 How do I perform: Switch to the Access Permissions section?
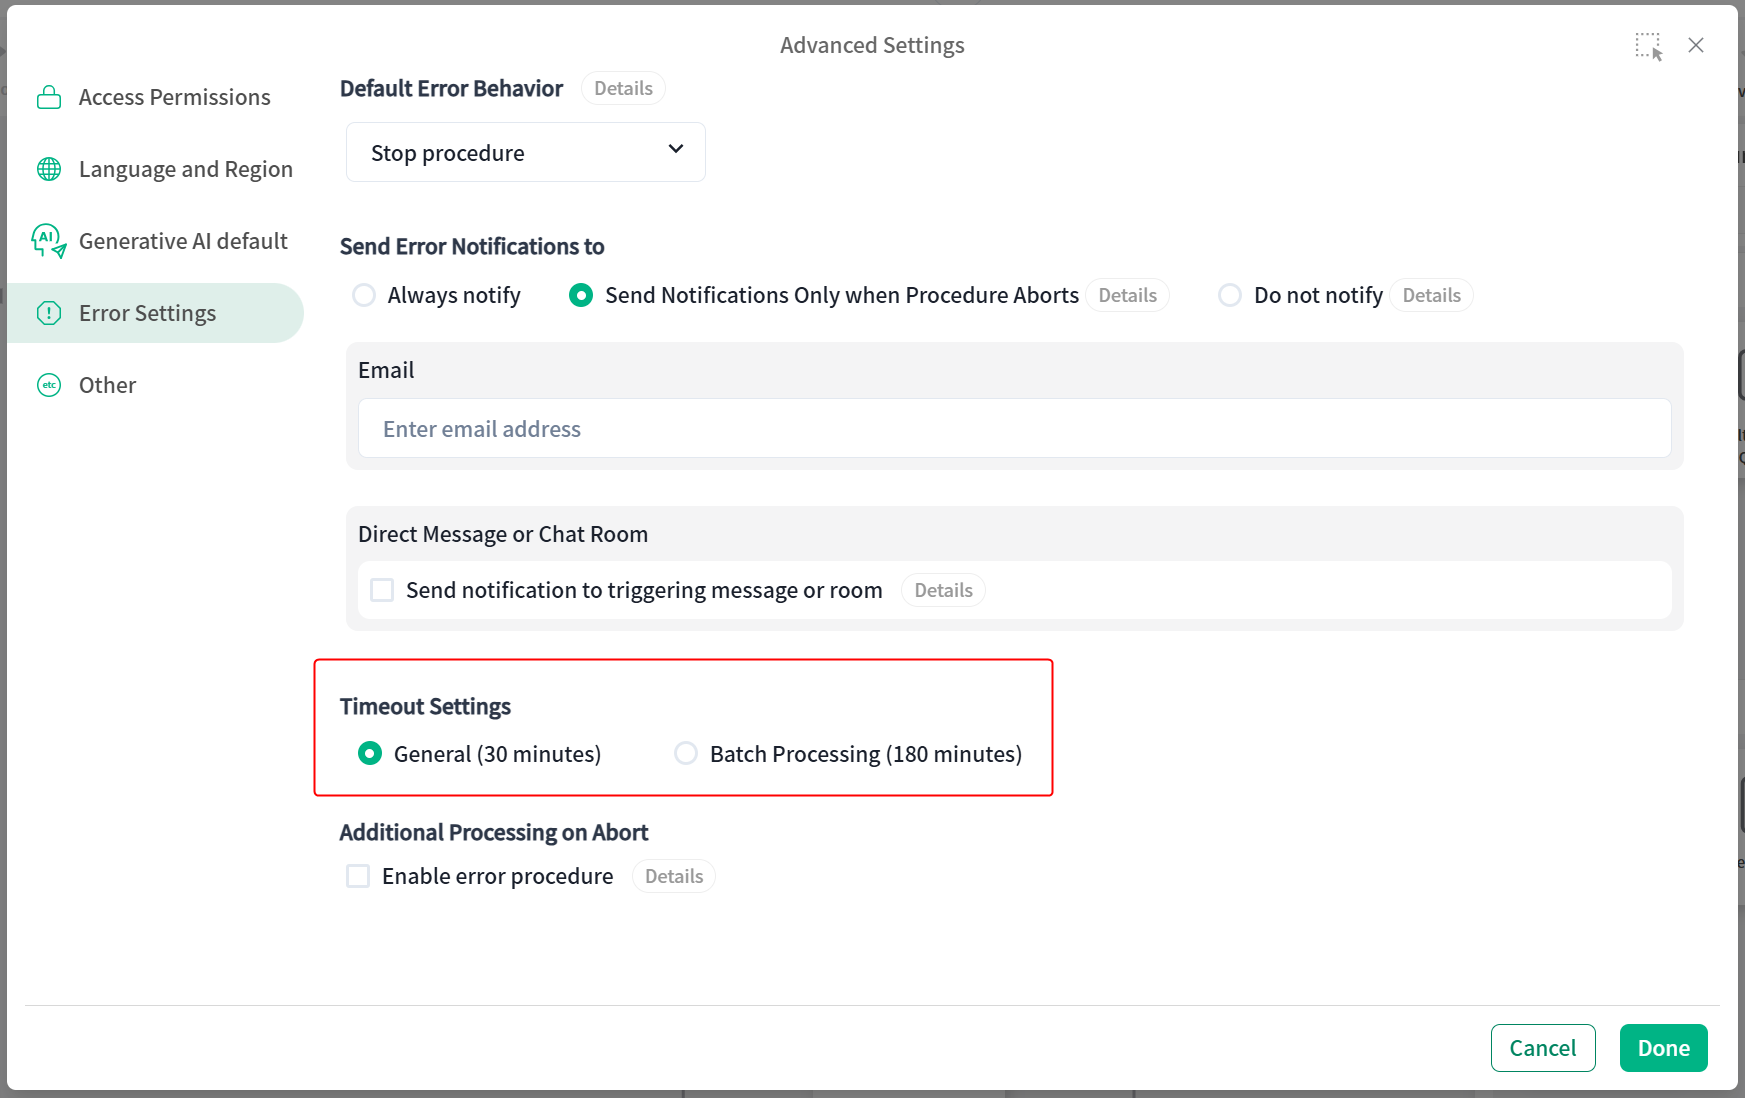click(x=174, y=97)
